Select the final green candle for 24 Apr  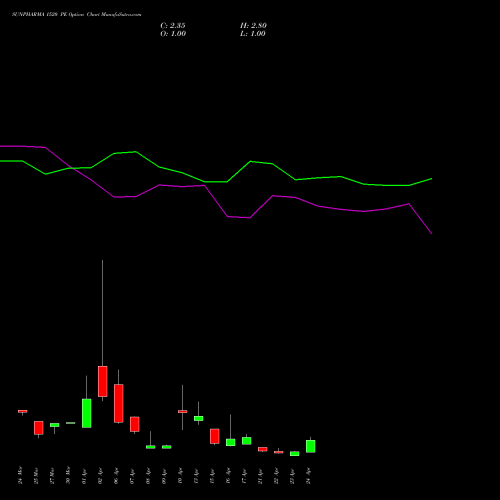[311, 446]
